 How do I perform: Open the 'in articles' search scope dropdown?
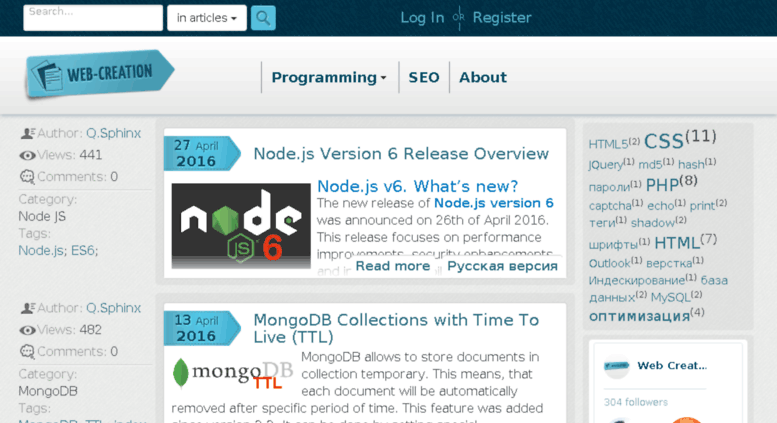point(207,18)
